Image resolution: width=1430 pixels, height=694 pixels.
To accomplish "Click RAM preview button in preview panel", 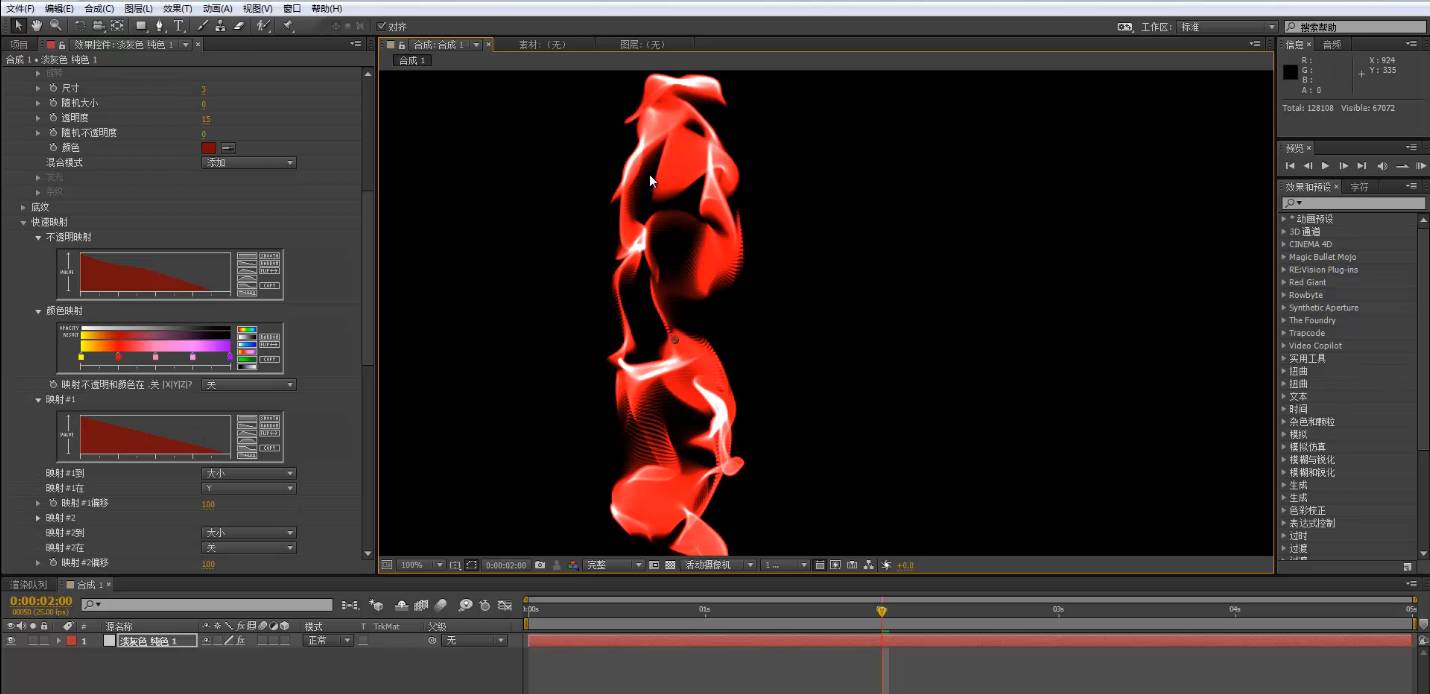I will click(1421, 166).
